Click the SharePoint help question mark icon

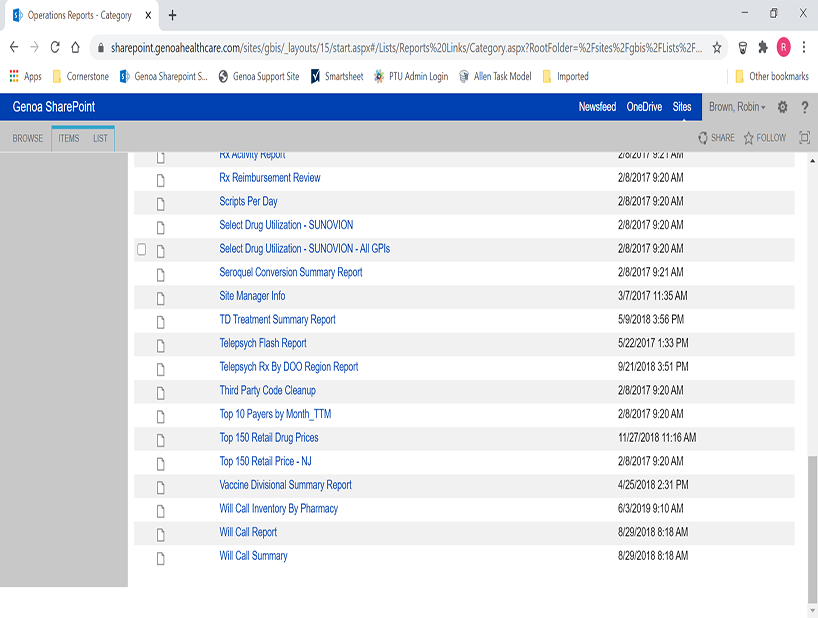[x=805, y=107]
